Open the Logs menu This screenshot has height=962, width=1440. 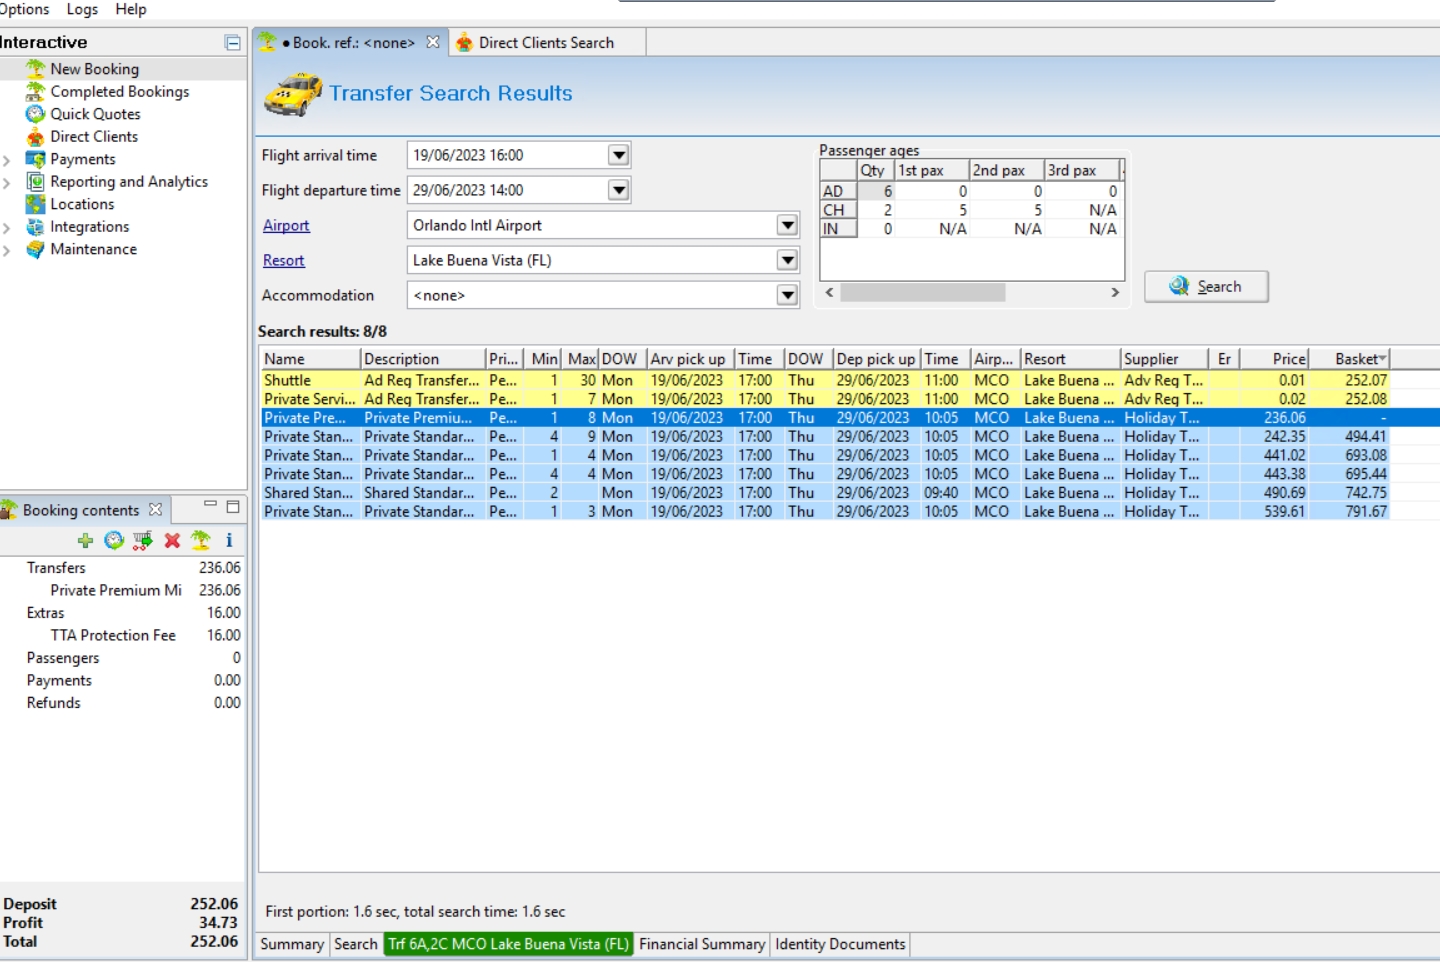[82, 9]
